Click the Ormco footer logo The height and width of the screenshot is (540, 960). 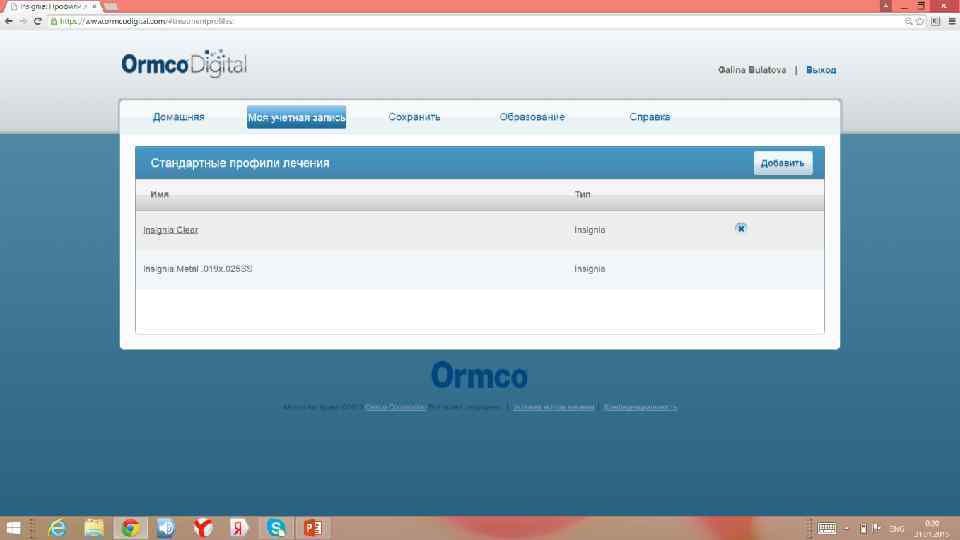[x=479, y=375]
